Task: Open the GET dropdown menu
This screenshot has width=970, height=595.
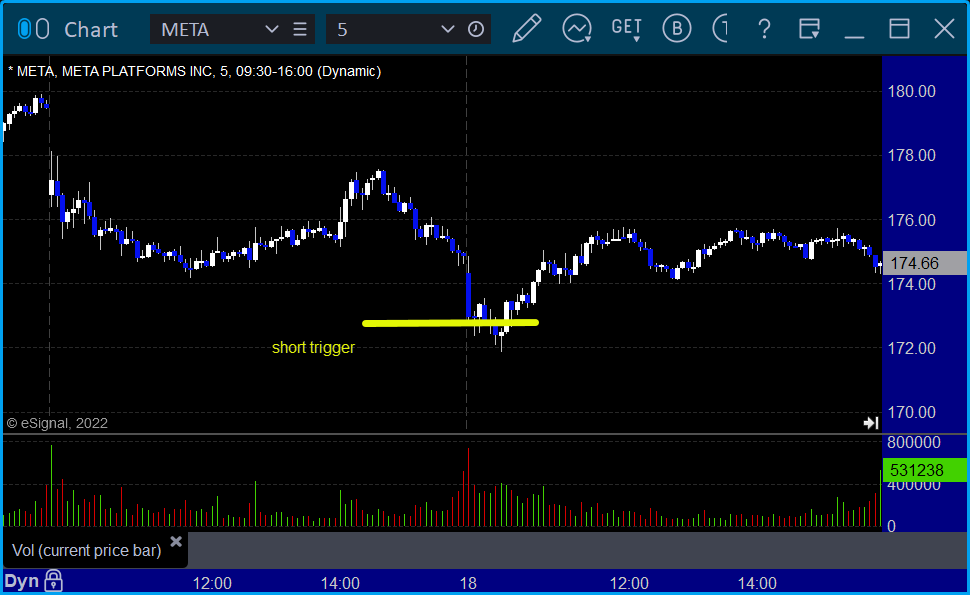Action: coord(627,29)
